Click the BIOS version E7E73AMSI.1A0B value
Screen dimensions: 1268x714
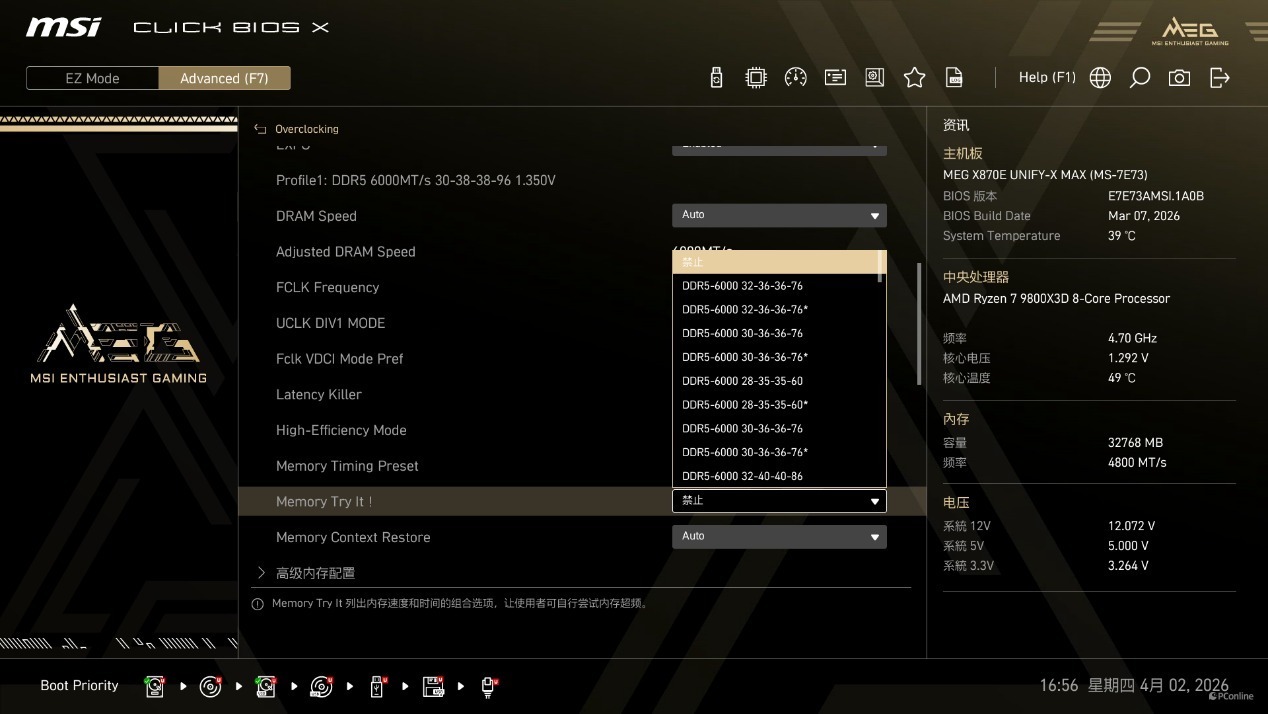(x=1156, y=196)
